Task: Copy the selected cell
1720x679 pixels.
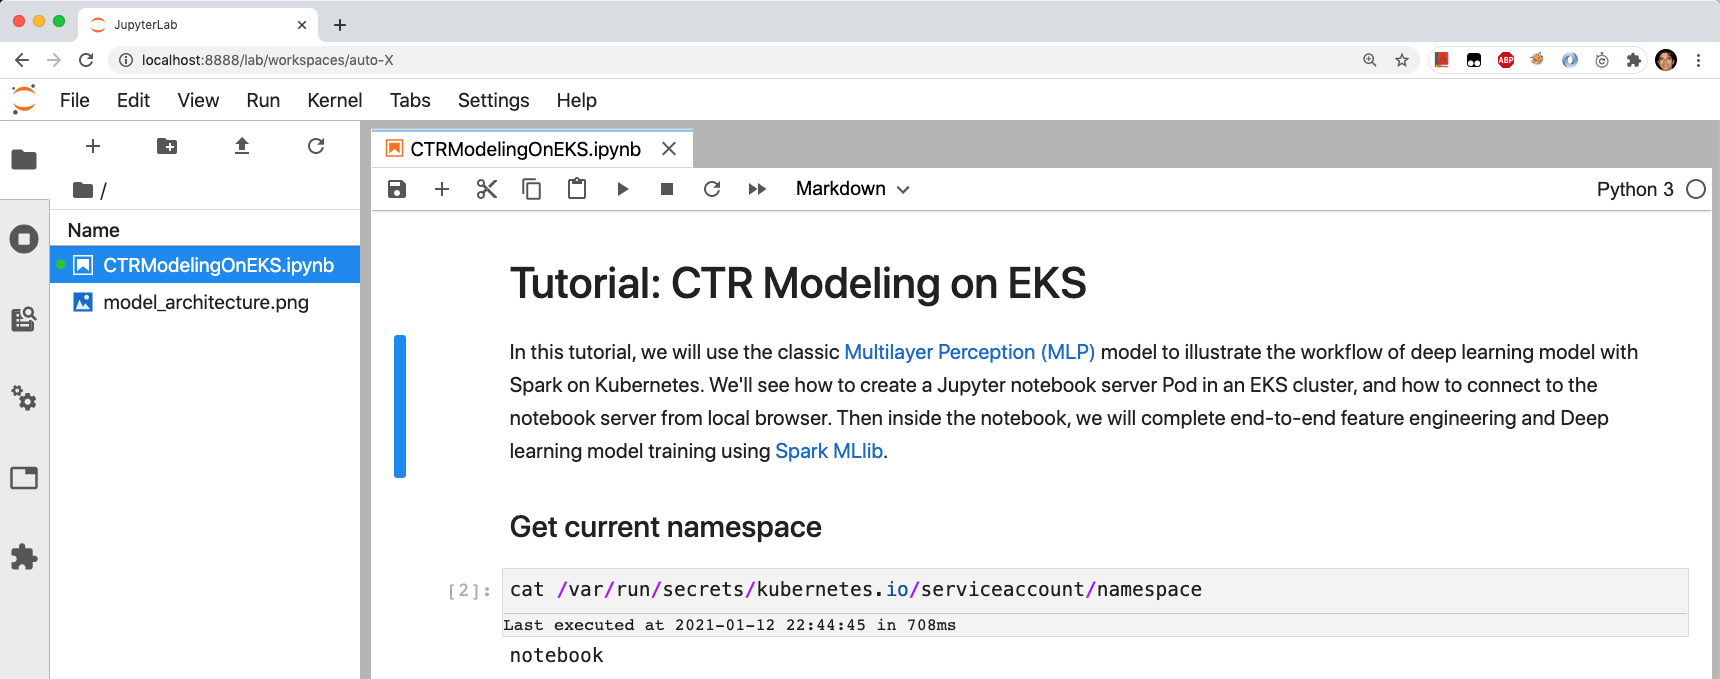Action: 532,189
